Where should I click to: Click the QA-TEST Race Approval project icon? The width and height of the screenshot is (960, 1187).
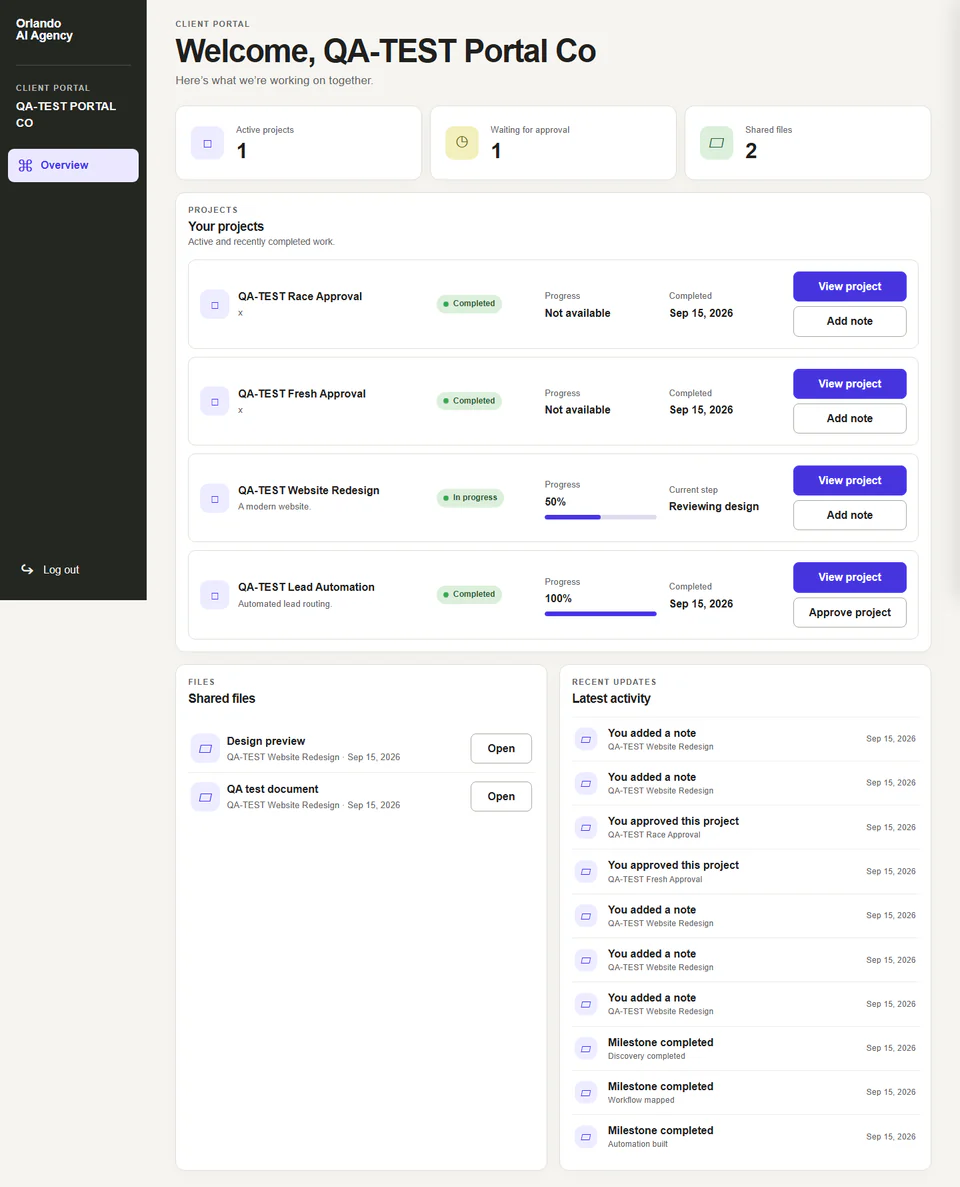[x=215, y=304]
